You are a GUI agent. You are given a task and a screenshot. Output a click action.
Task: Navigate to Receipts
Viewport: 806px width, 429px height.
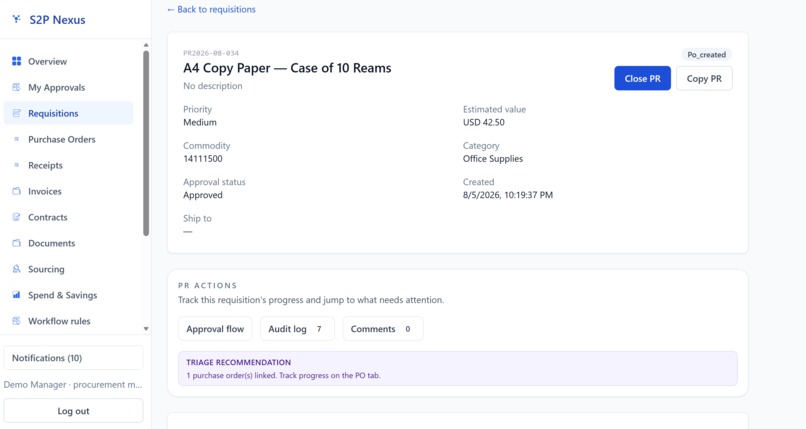(x=68, y=165)
